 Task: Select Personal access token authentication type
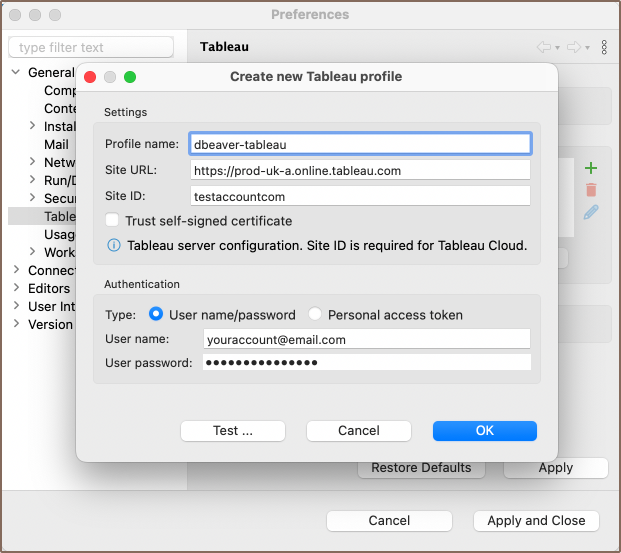(x=315, y=314)
